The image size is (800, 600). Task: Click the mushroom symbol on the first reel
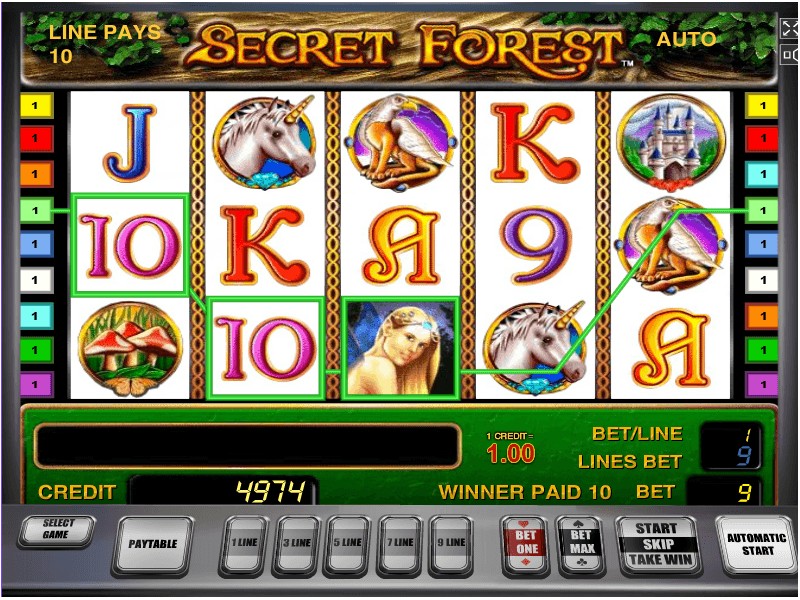tap(130, 348)
